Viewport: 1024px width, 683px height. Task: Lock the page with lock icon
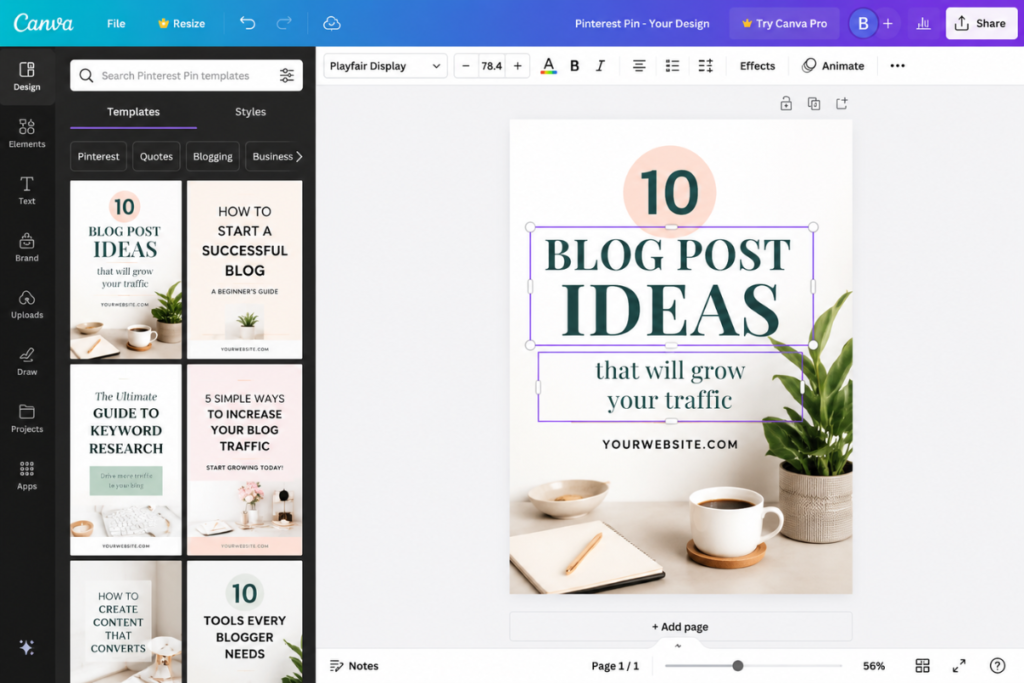pos(786,103)
